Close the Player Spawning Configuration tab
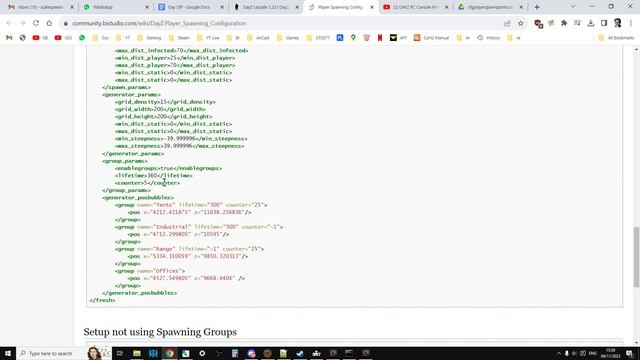This screenshot has height=360, width=640. click(x=372, y=7)
